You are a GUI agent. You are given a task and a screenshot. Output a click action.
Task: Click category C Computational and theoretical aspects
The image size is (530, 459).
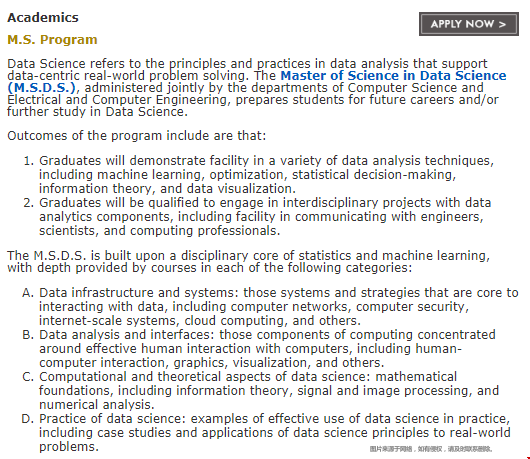260,390
